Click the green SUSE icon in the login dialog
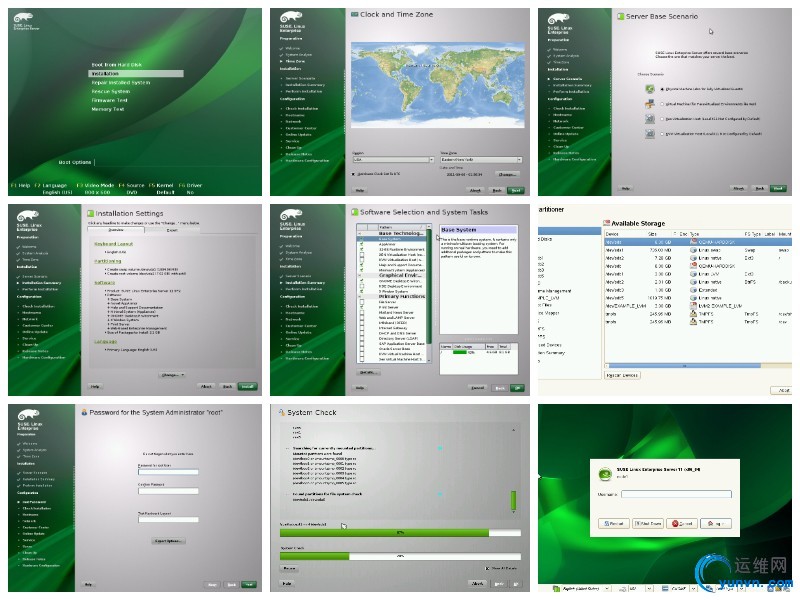The height and width of the screenshot is (600, 800). coord(605,473)
